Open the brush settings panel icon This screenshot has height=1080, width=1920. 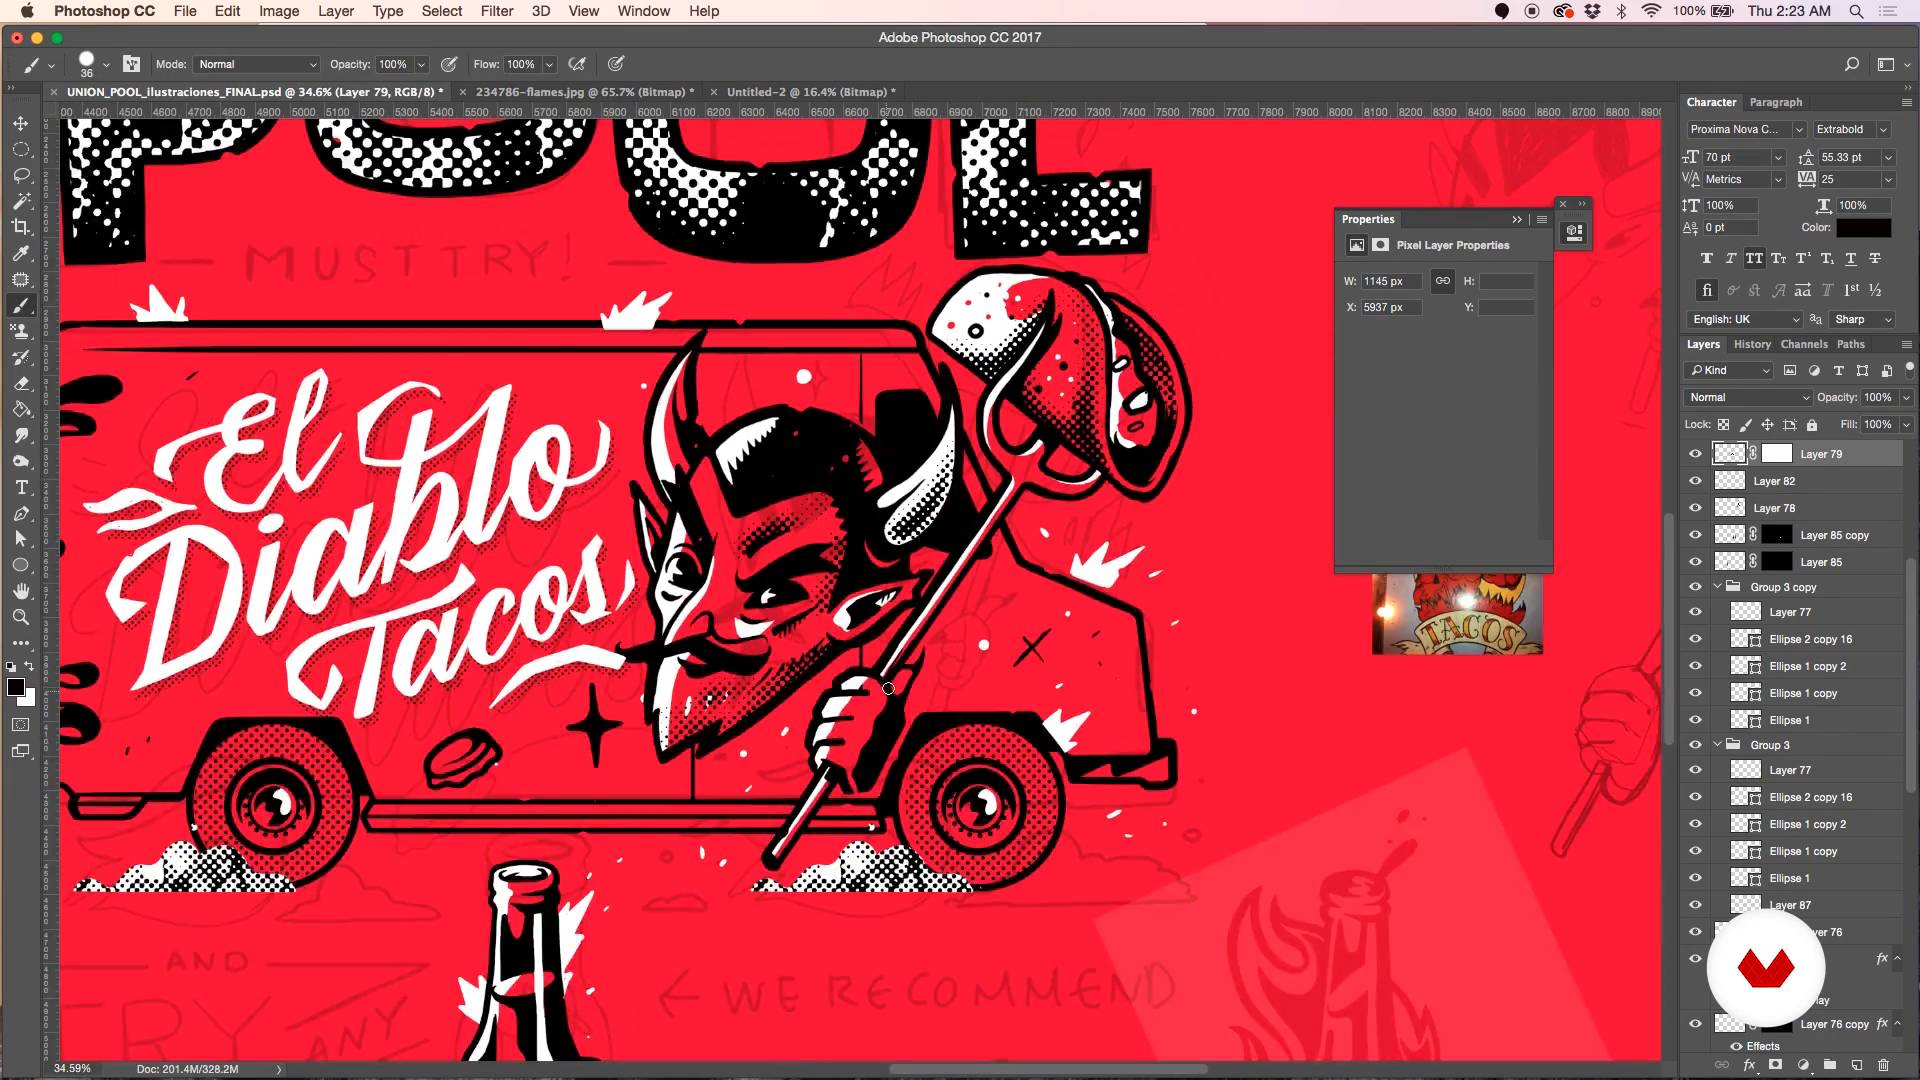tap(131, 64)
